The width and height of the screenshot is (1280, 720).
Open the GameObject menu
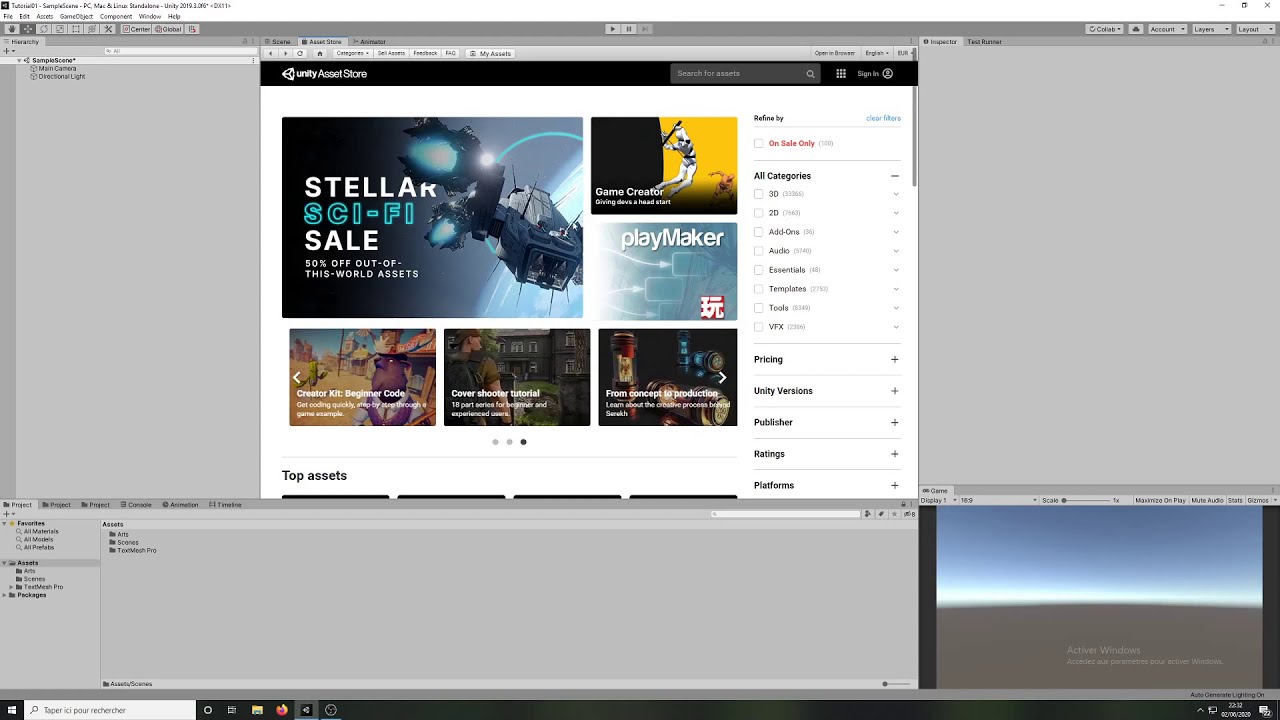pos(76,17)
